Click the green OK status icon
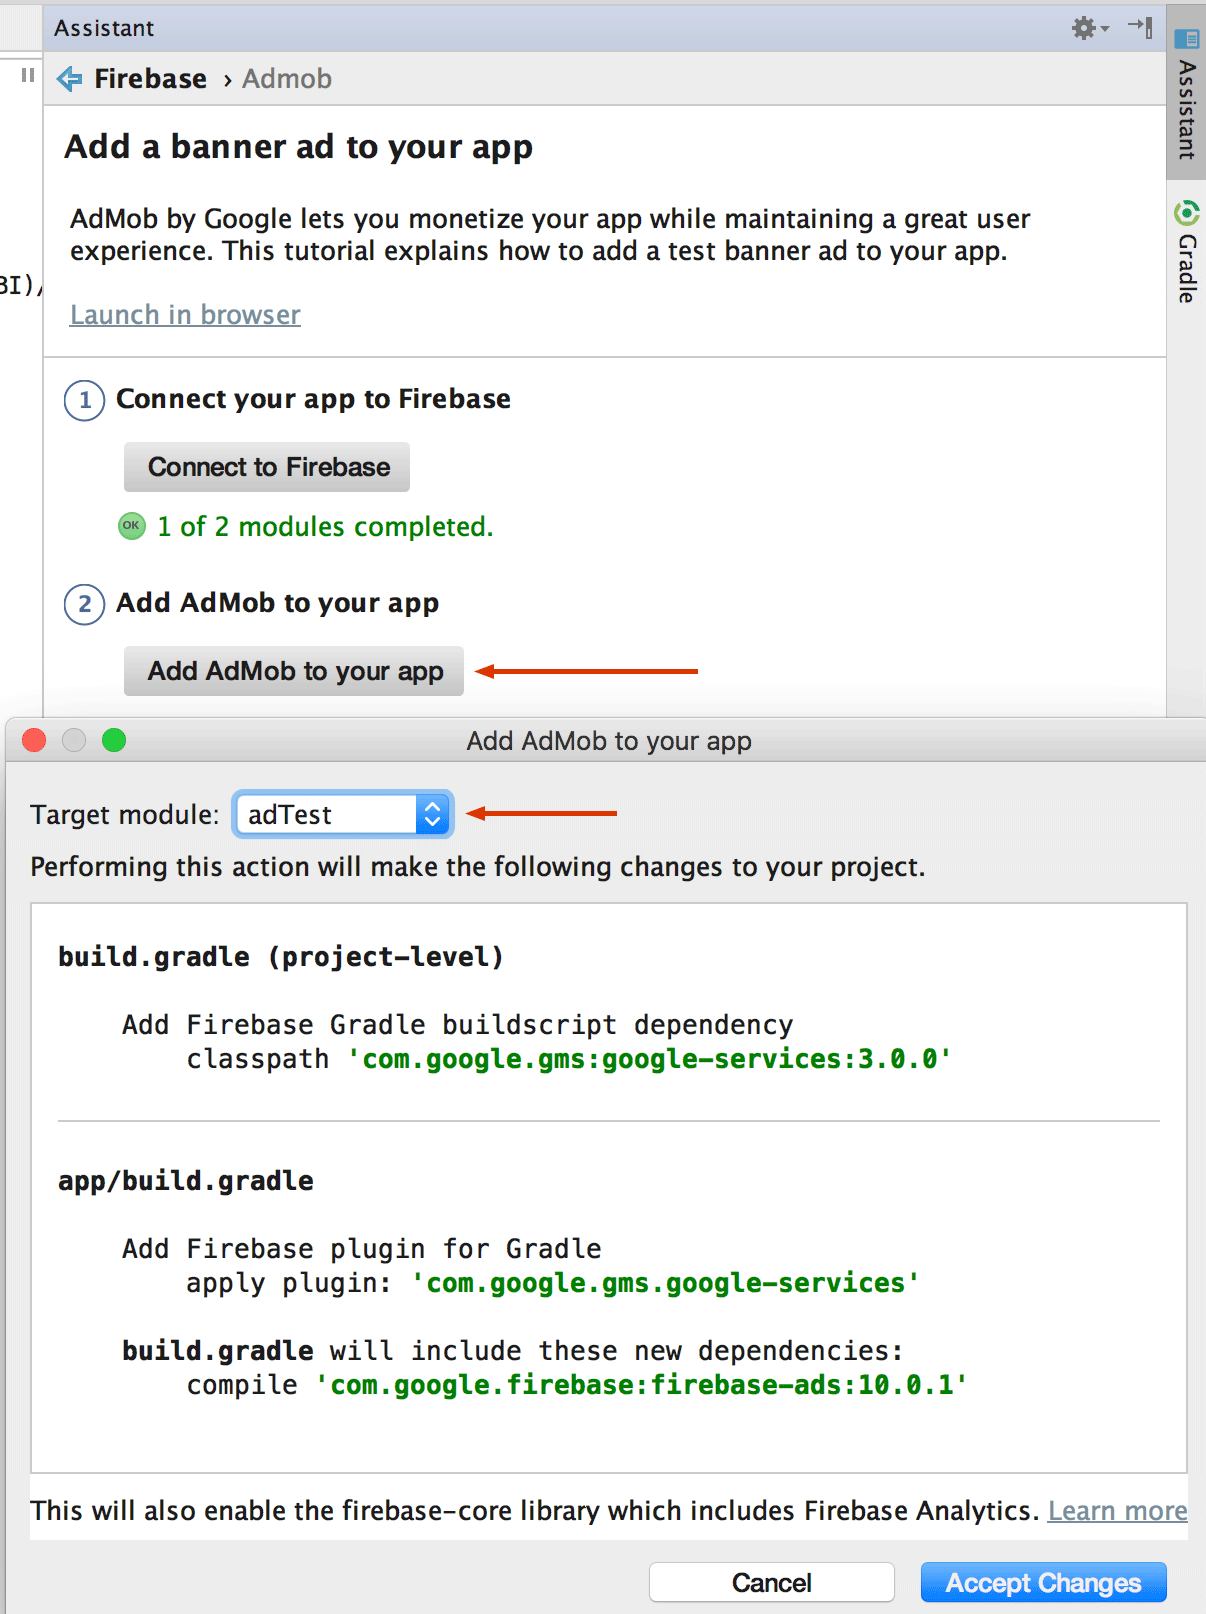 pos(132,526)
